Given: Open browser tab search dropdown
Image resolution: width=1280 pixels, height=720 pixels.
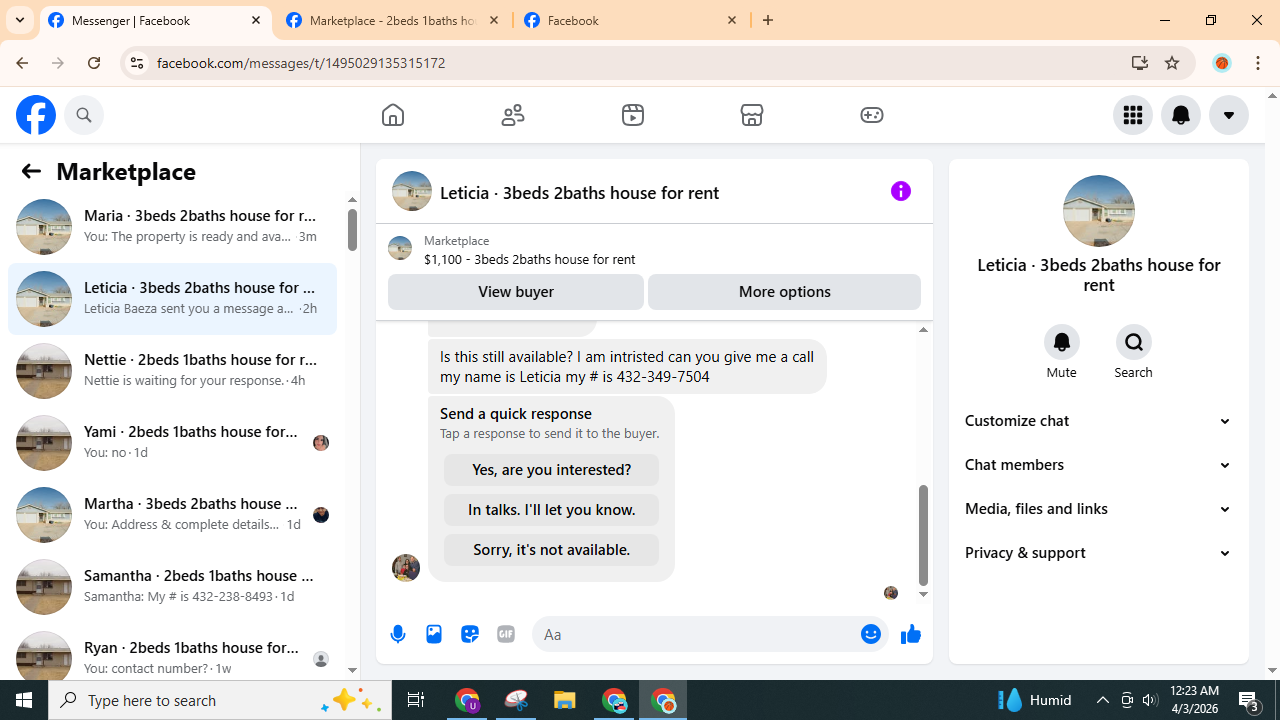Looking at the screenshot, I should [x=20, y=20].
